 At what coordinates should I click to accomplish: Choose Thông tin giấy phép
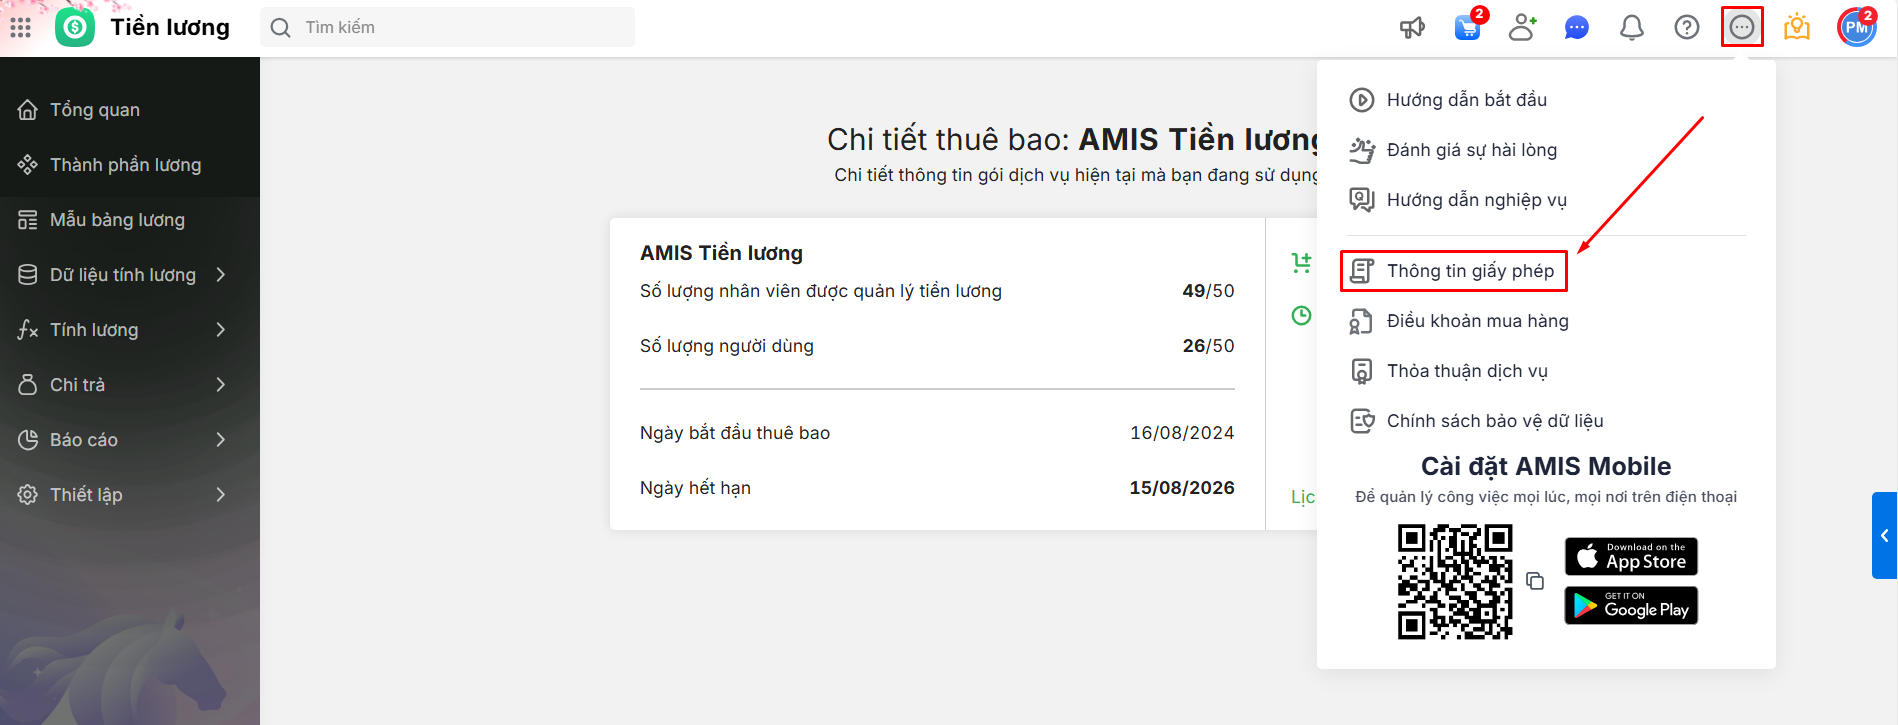tap(1454, 271)
